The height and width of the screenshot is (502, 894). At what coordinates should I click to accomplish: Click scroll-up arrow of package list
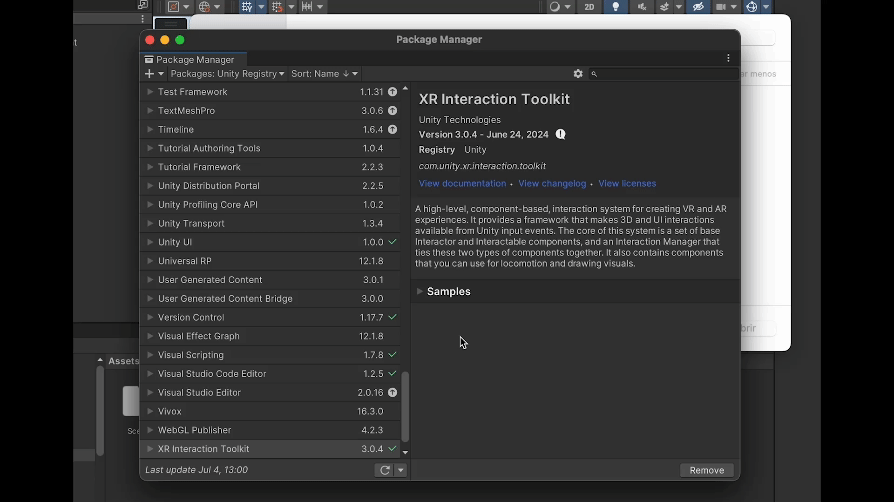click(405, 88)
